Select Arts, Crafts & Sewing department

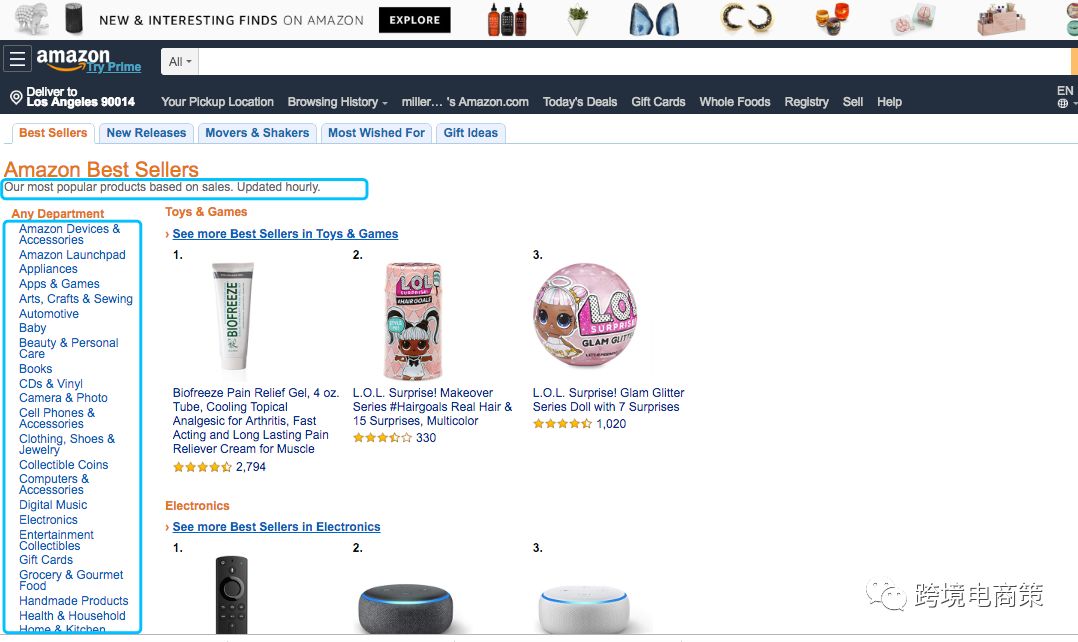(x=76, y=299)
